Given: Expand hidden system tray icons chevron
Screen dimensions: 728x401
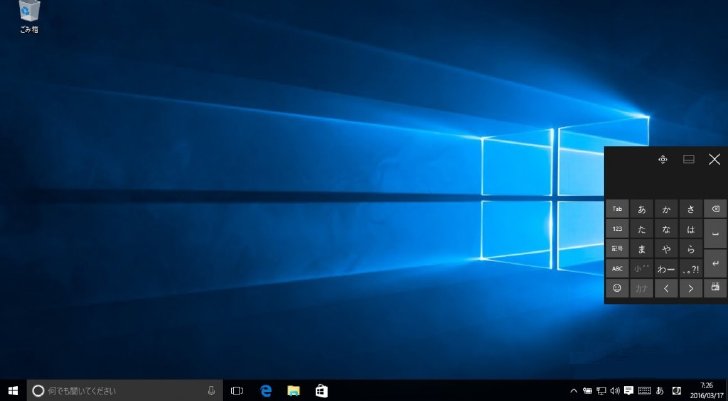Looking at the screenshot, I should tap(574, 391).
